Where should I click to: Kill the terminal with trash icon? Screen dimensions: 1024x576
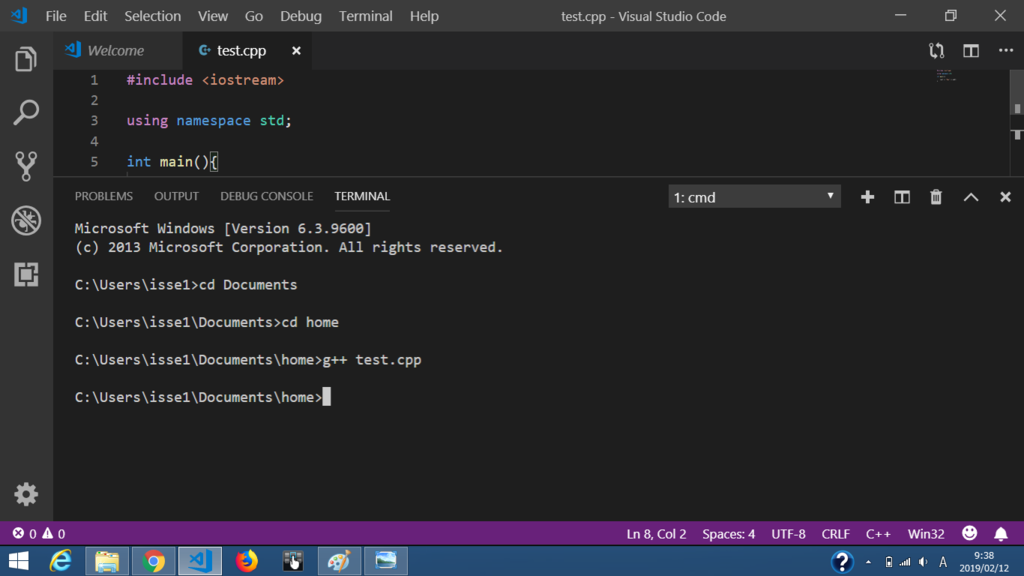tap(936, 197)
